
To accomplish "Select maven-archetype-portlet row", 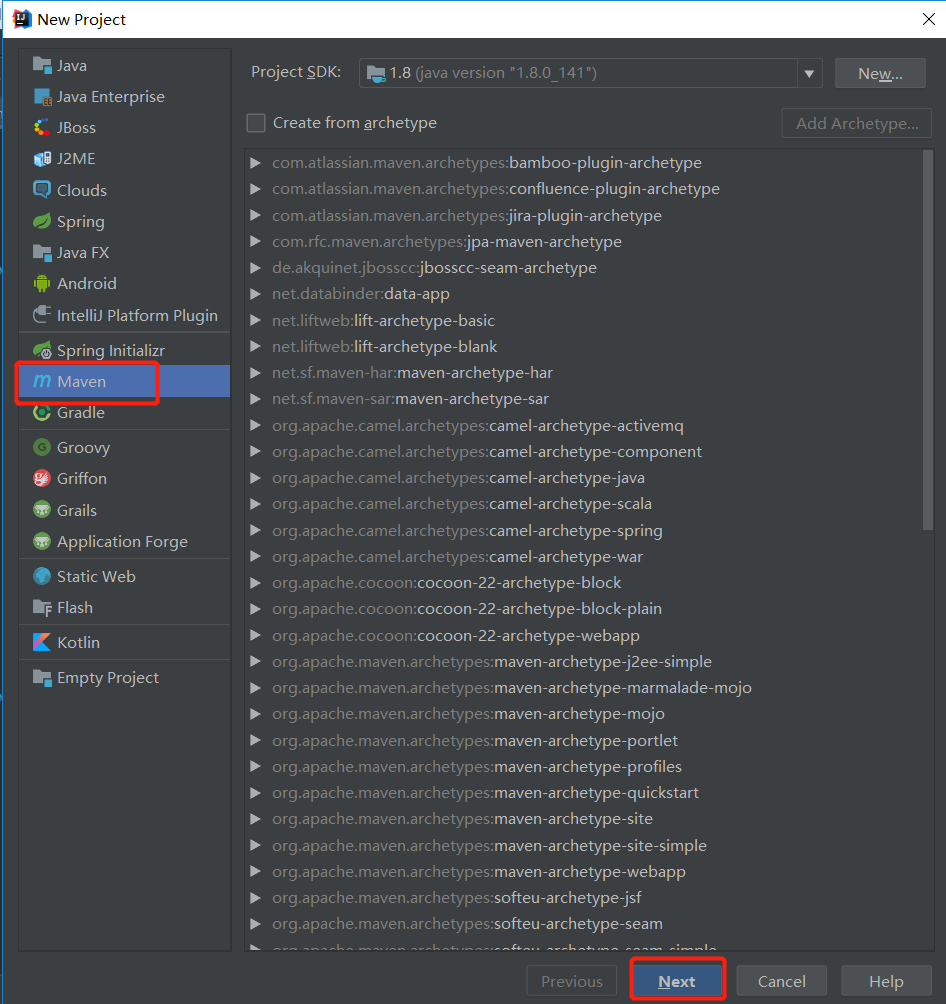I will pos(583,740).
